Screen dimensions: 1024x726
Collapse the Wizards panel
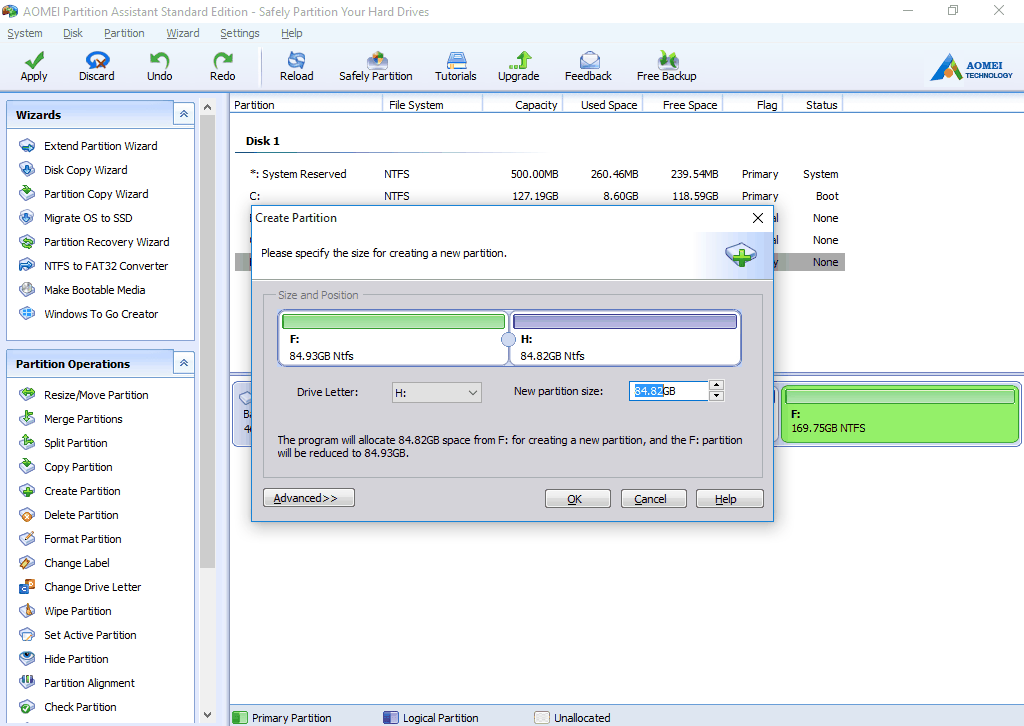184,114
